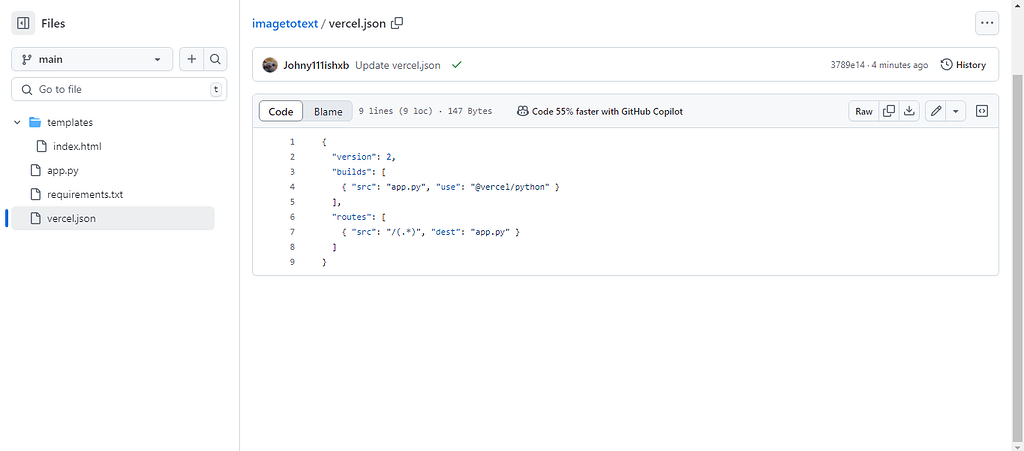This screenshot has height=451, width=1024.
Task: Collapse the Files side panel icon
Action: tap(24, 23)
